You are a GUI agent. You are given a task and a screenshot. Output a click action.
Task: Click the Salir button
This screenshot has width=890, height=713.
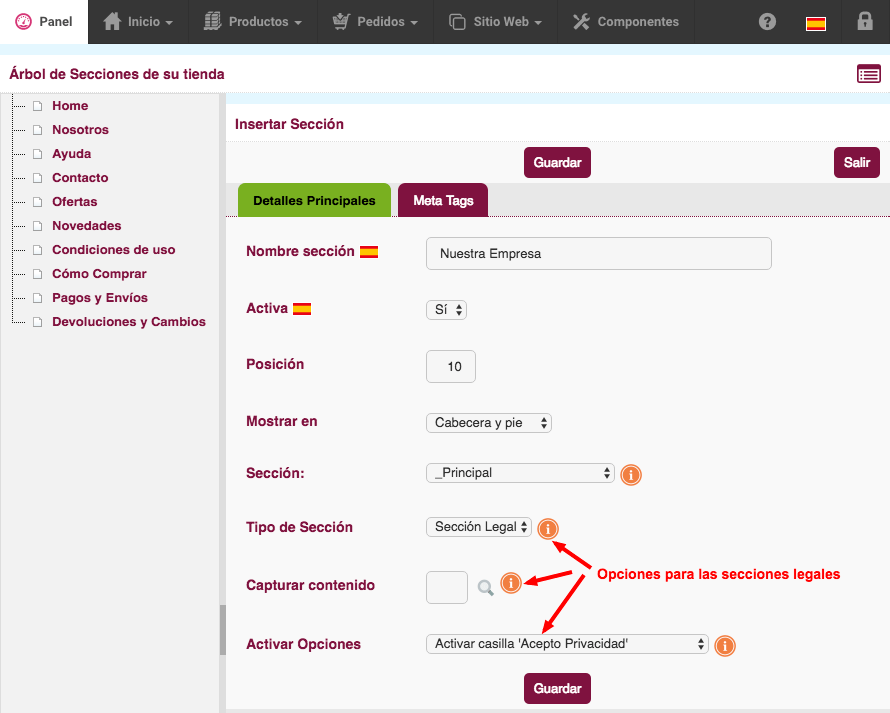(x=857, y=163)
